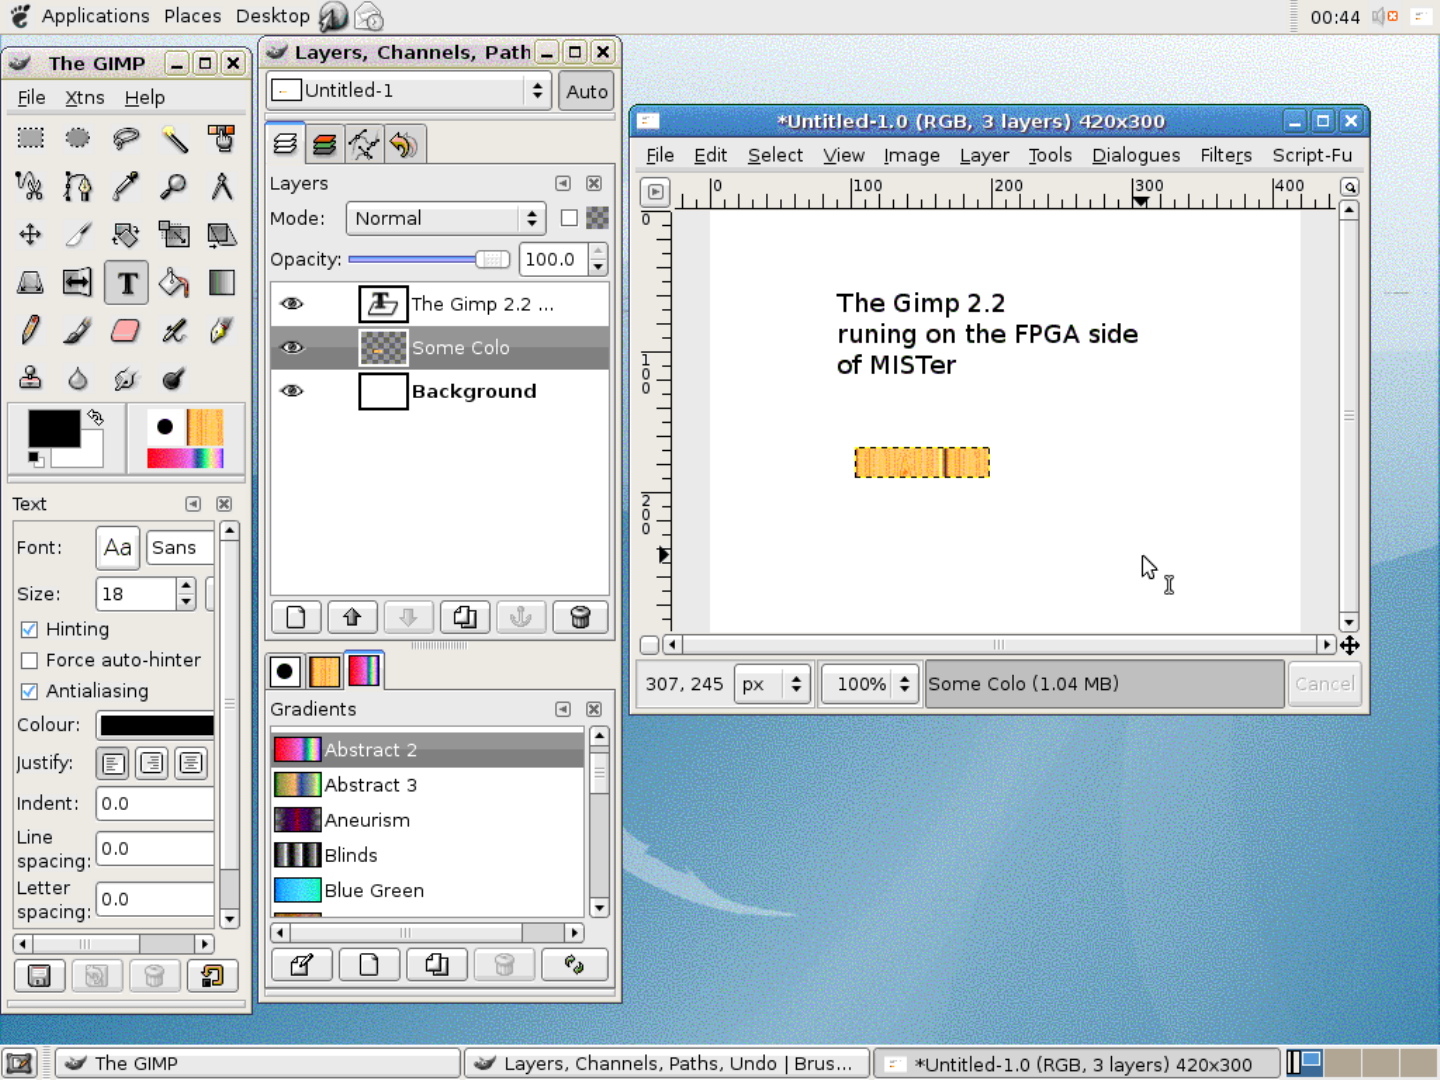Image resolution: width=1440 pixels, height=1080 pixels.
Task: Select the Pencil tool
Action: click(x=30, y=330)
